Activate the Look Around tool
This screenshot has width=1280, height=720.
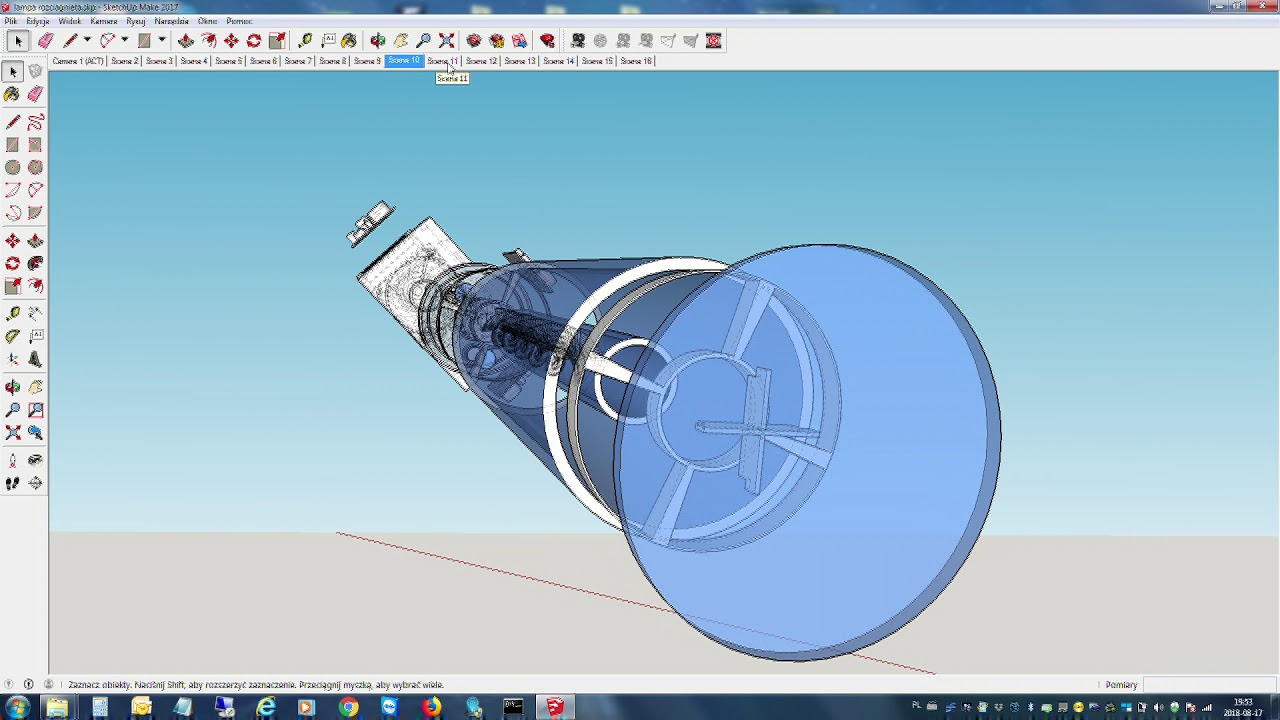coord(35,460)
